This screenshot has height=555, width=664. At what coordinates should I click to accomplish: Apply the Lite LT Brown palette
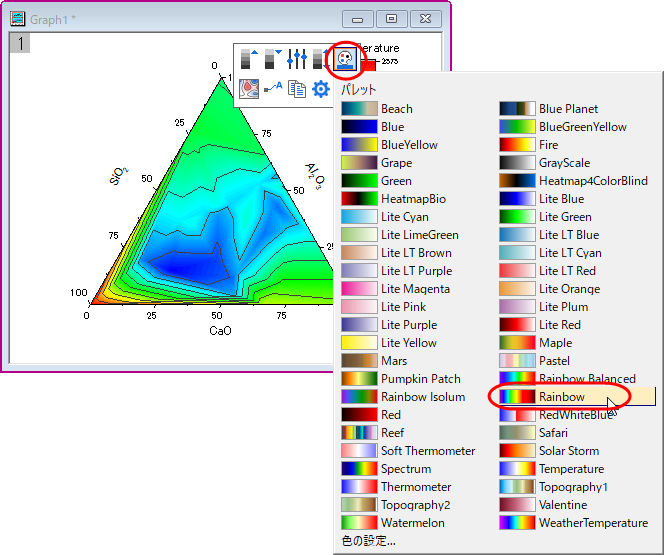click(x=396, y=253)
